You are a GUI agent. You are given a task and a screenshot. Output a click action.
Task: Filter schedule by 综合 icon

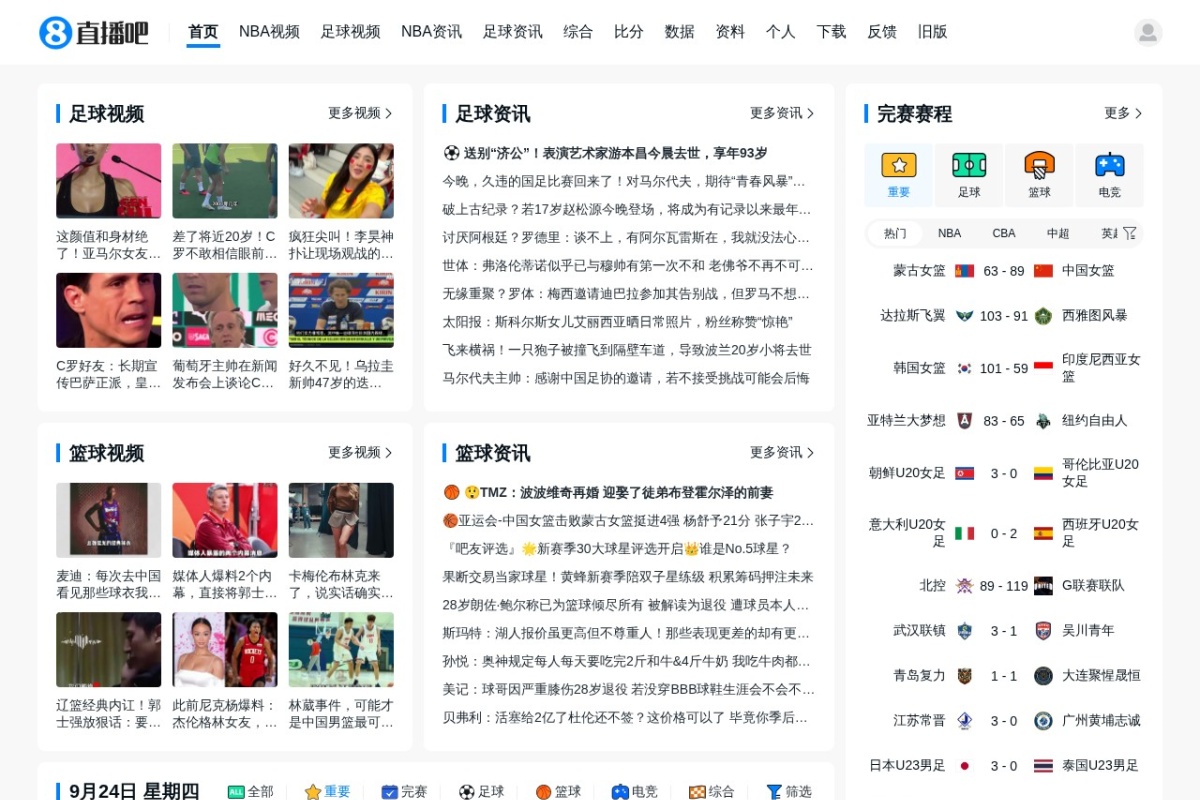pos(697,792)
